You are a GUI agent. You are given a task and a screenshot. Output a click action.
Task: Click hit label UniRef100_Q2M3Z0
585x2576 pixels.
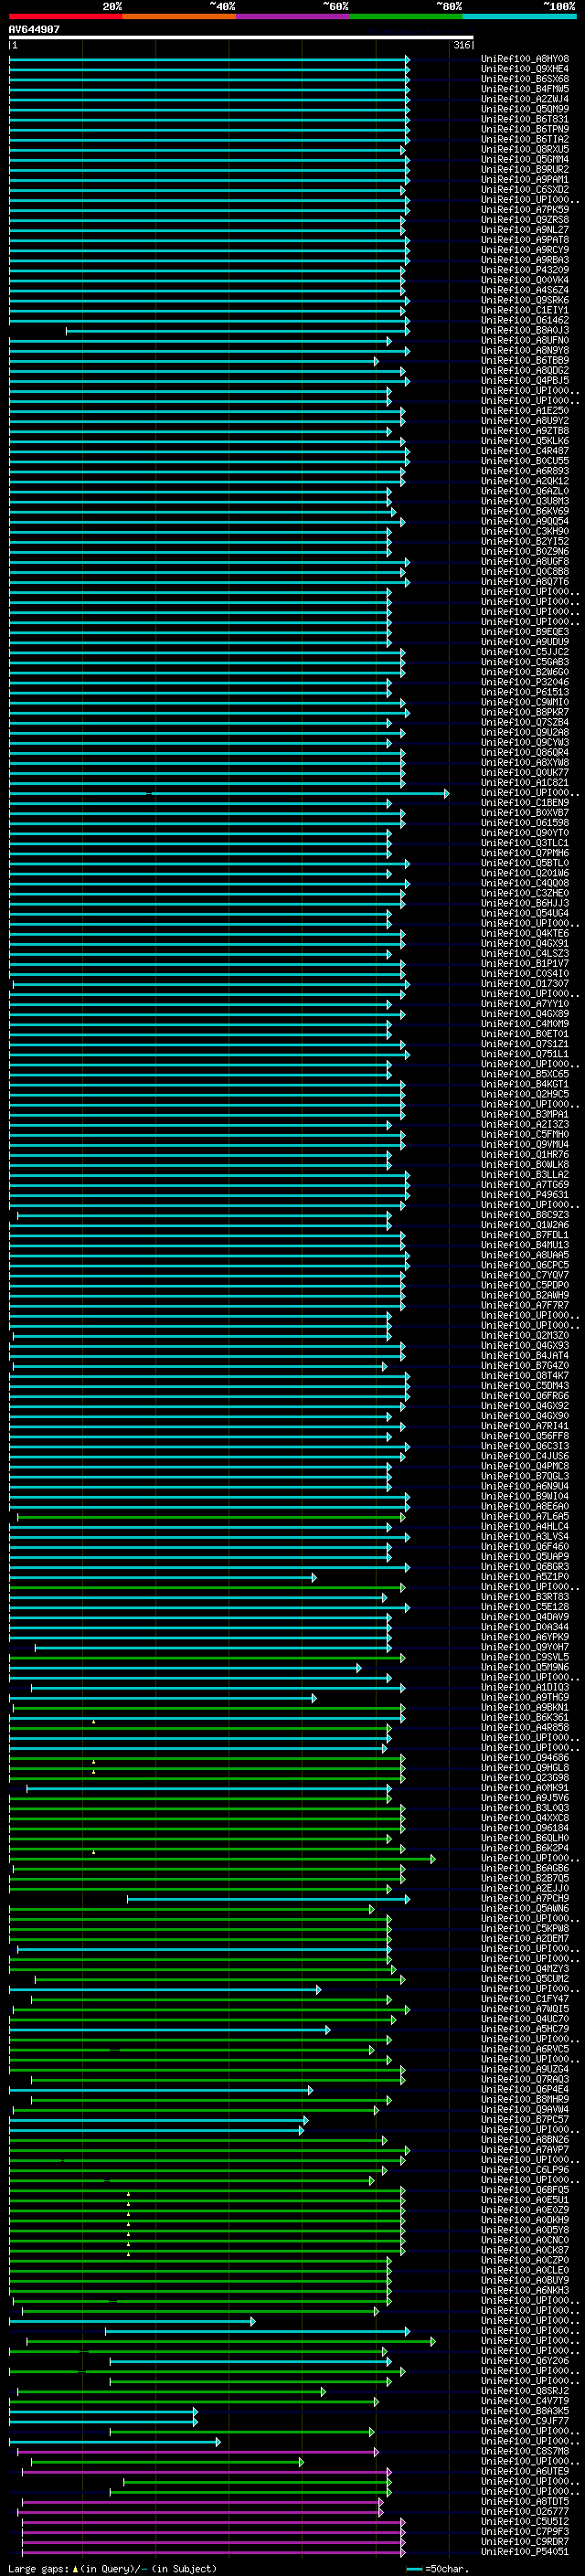[525, 1336]
